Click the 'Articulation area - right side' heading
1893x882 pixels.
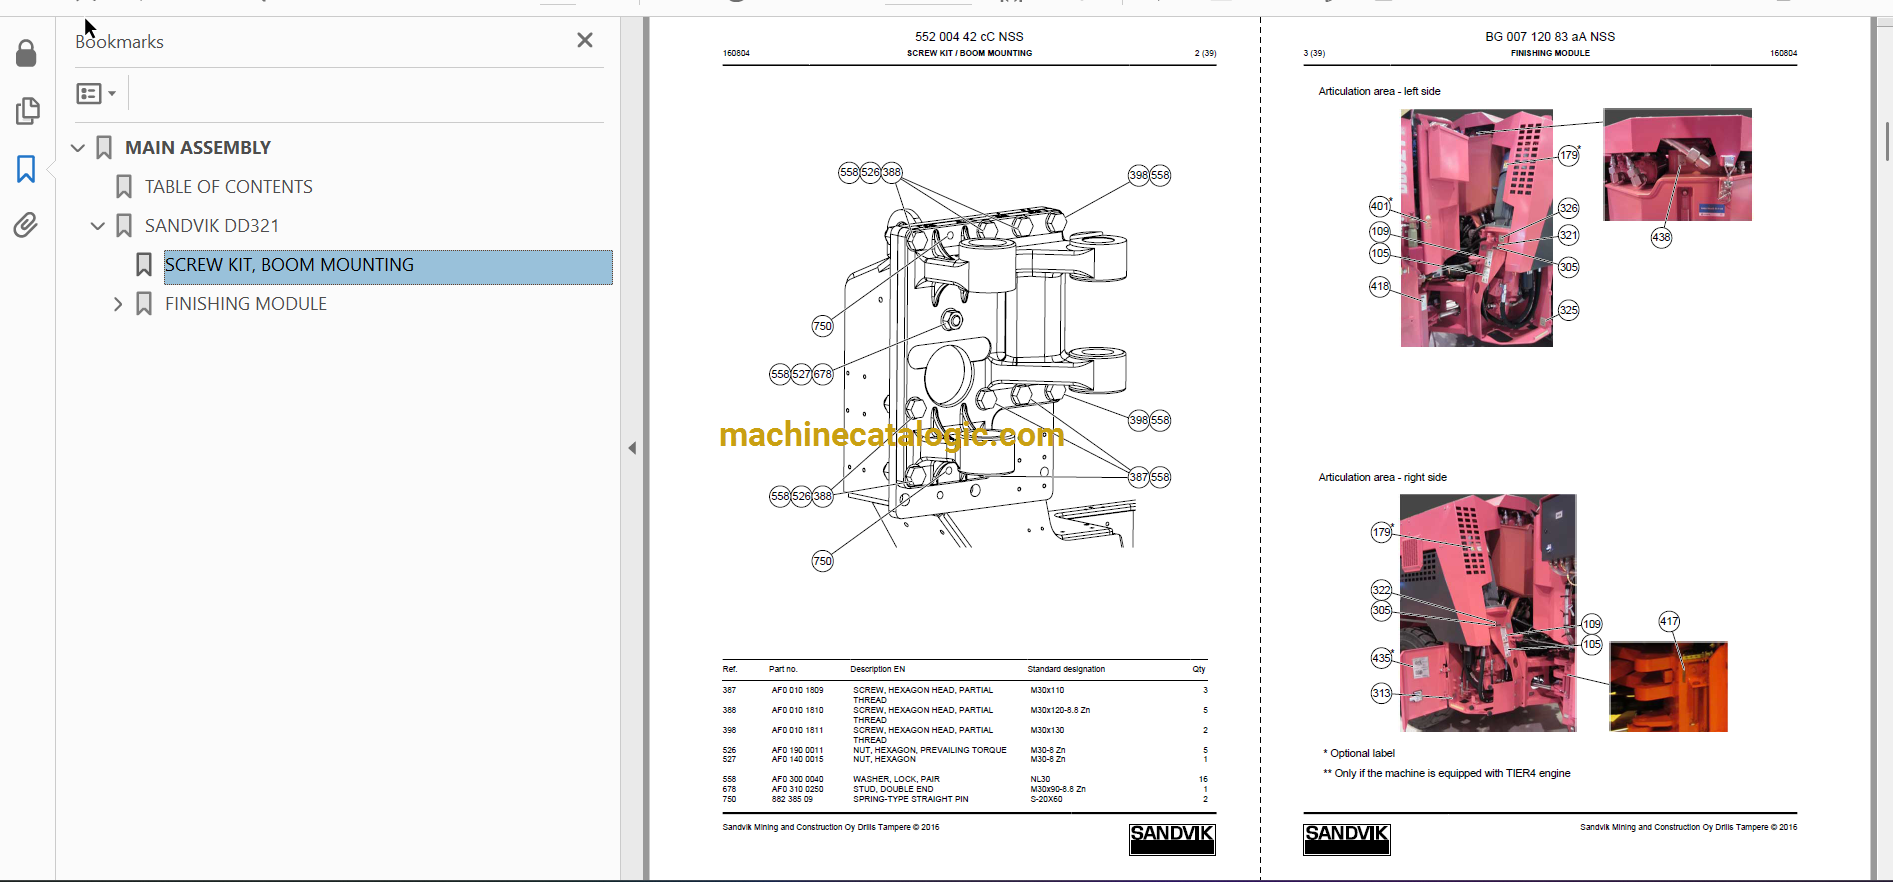[x=1382, y=477]
